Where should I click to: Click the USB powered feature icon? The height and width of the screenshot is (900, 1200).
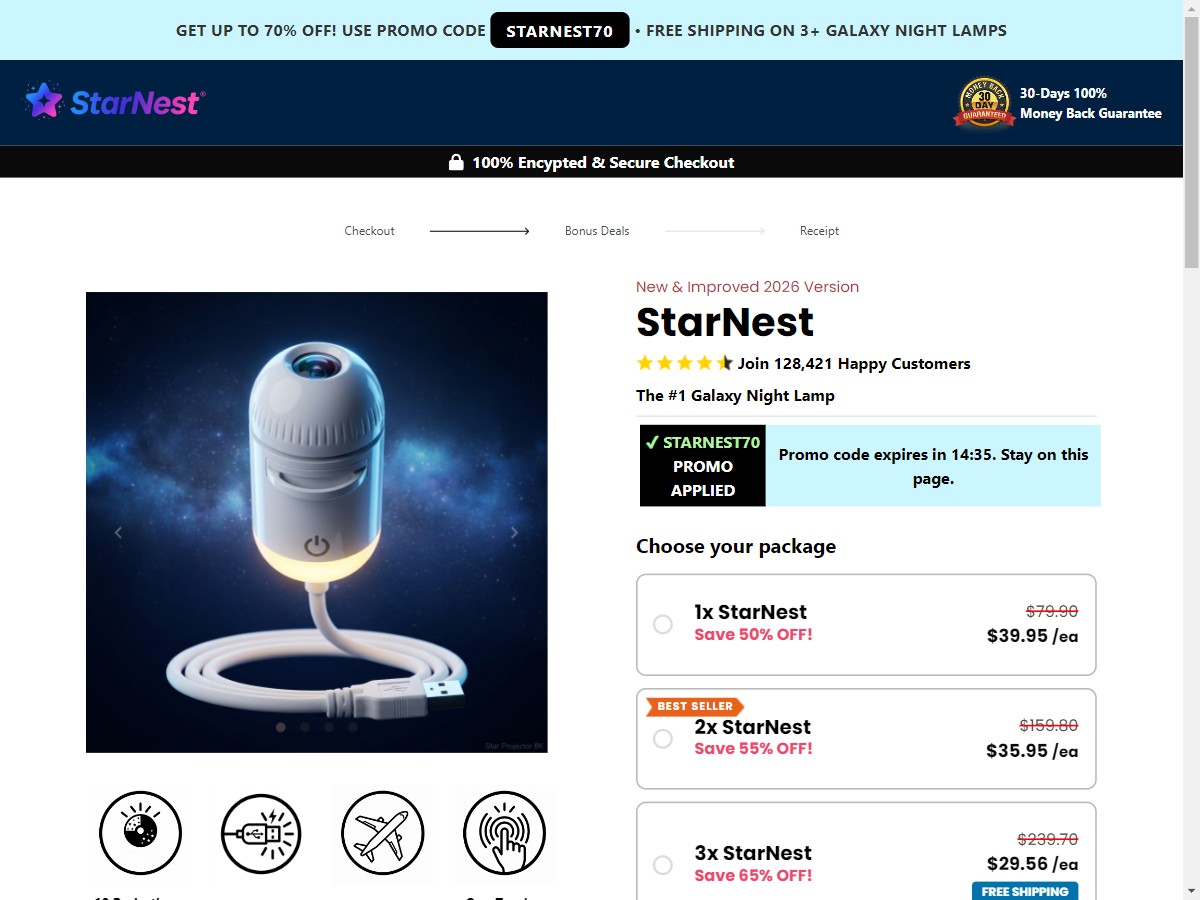point(261,832)
